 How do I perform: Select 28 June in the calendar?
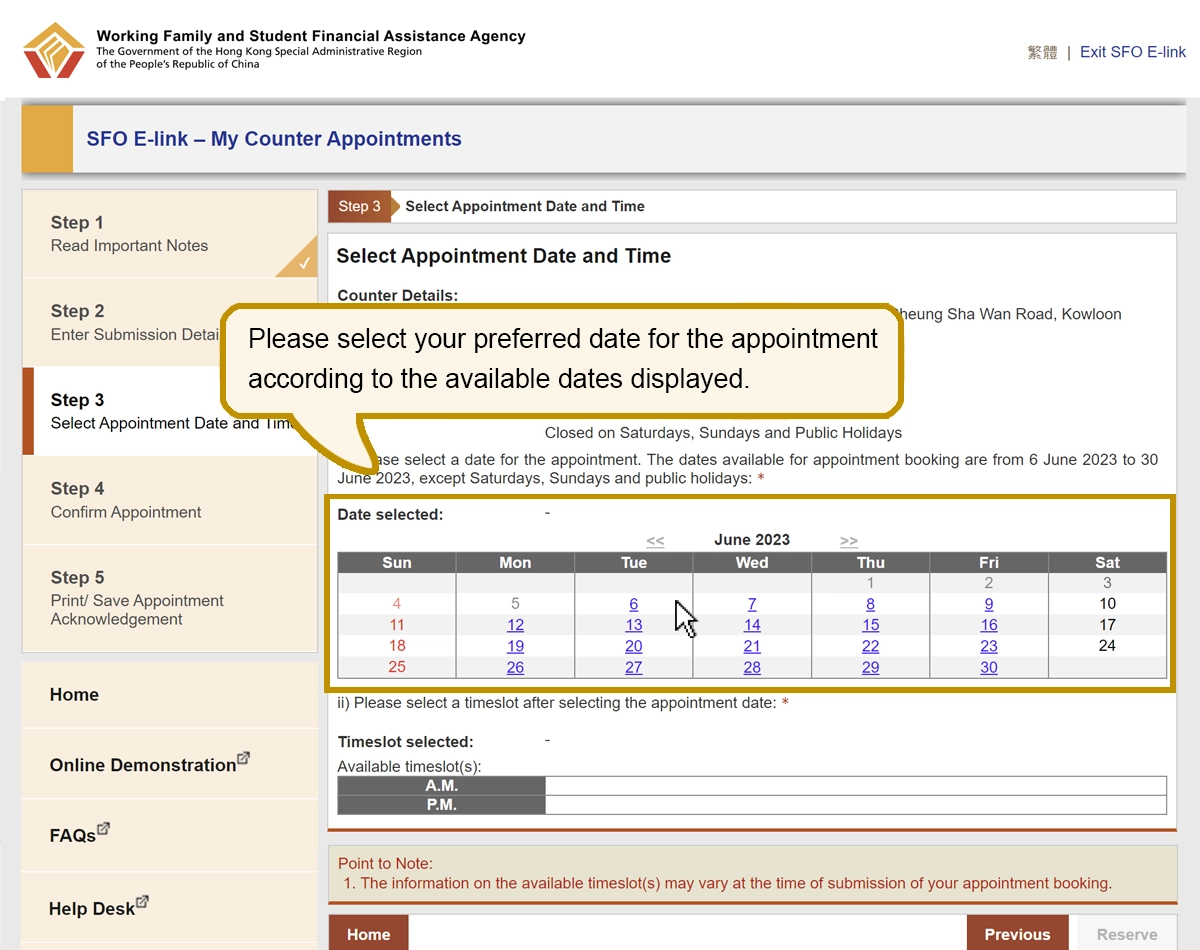[x=752, y=667]
